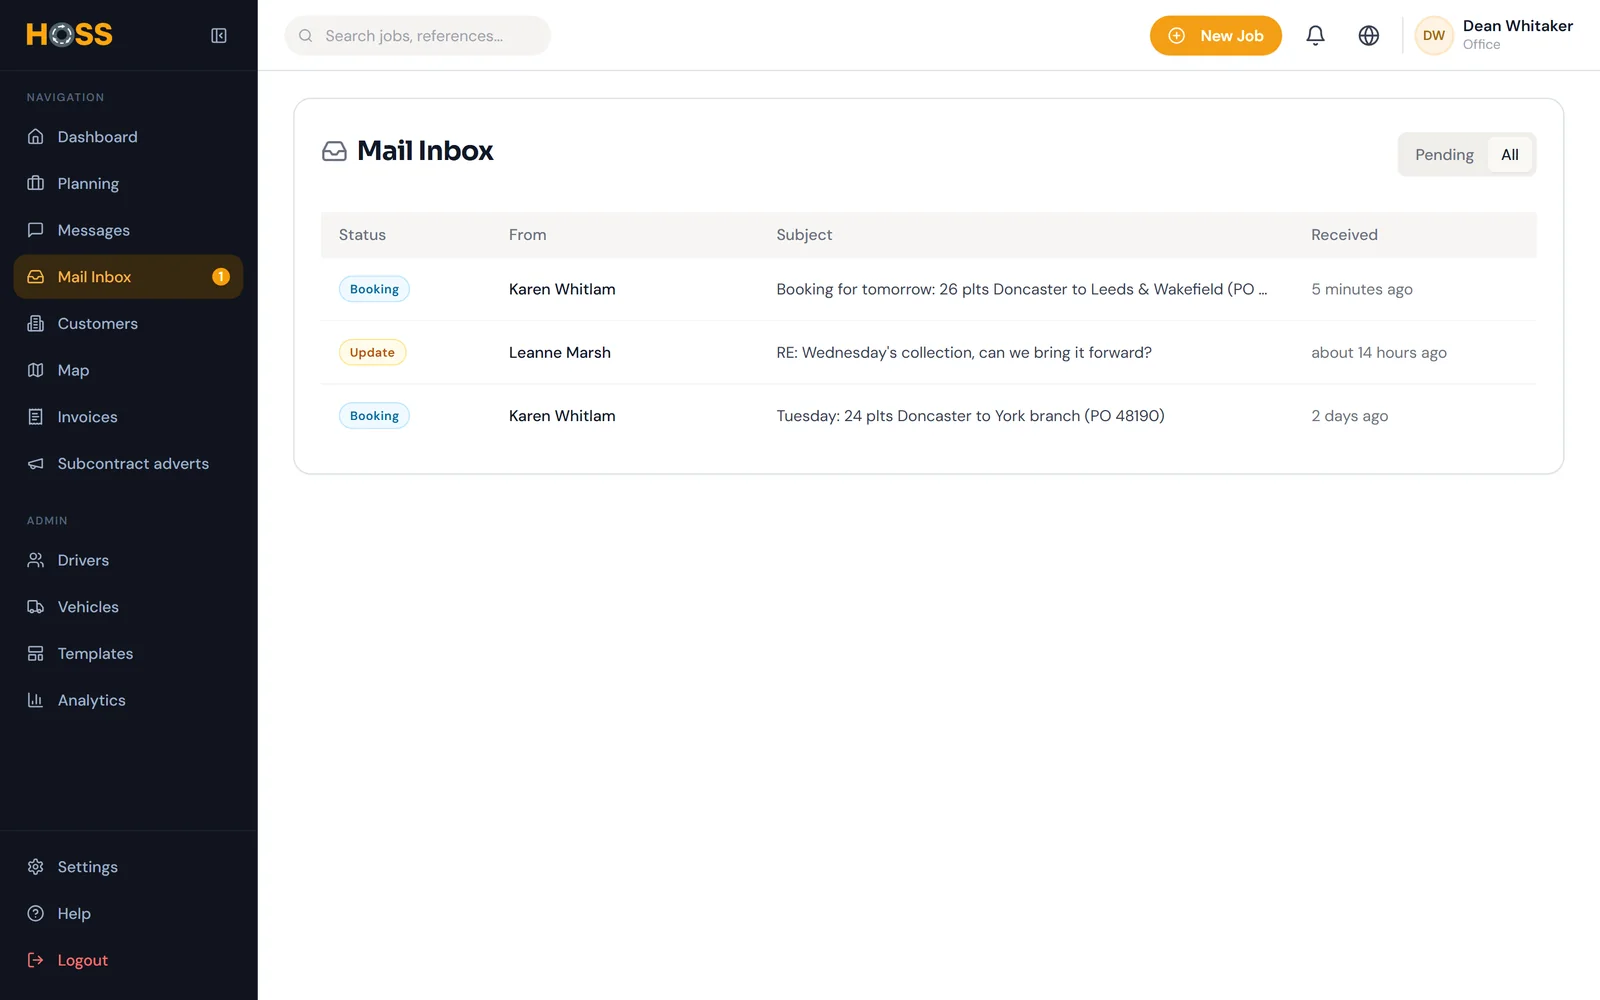The width and height of the screenshot is (1600, 1000).
Task: Click the Subject column header
Action: (804, 235)
